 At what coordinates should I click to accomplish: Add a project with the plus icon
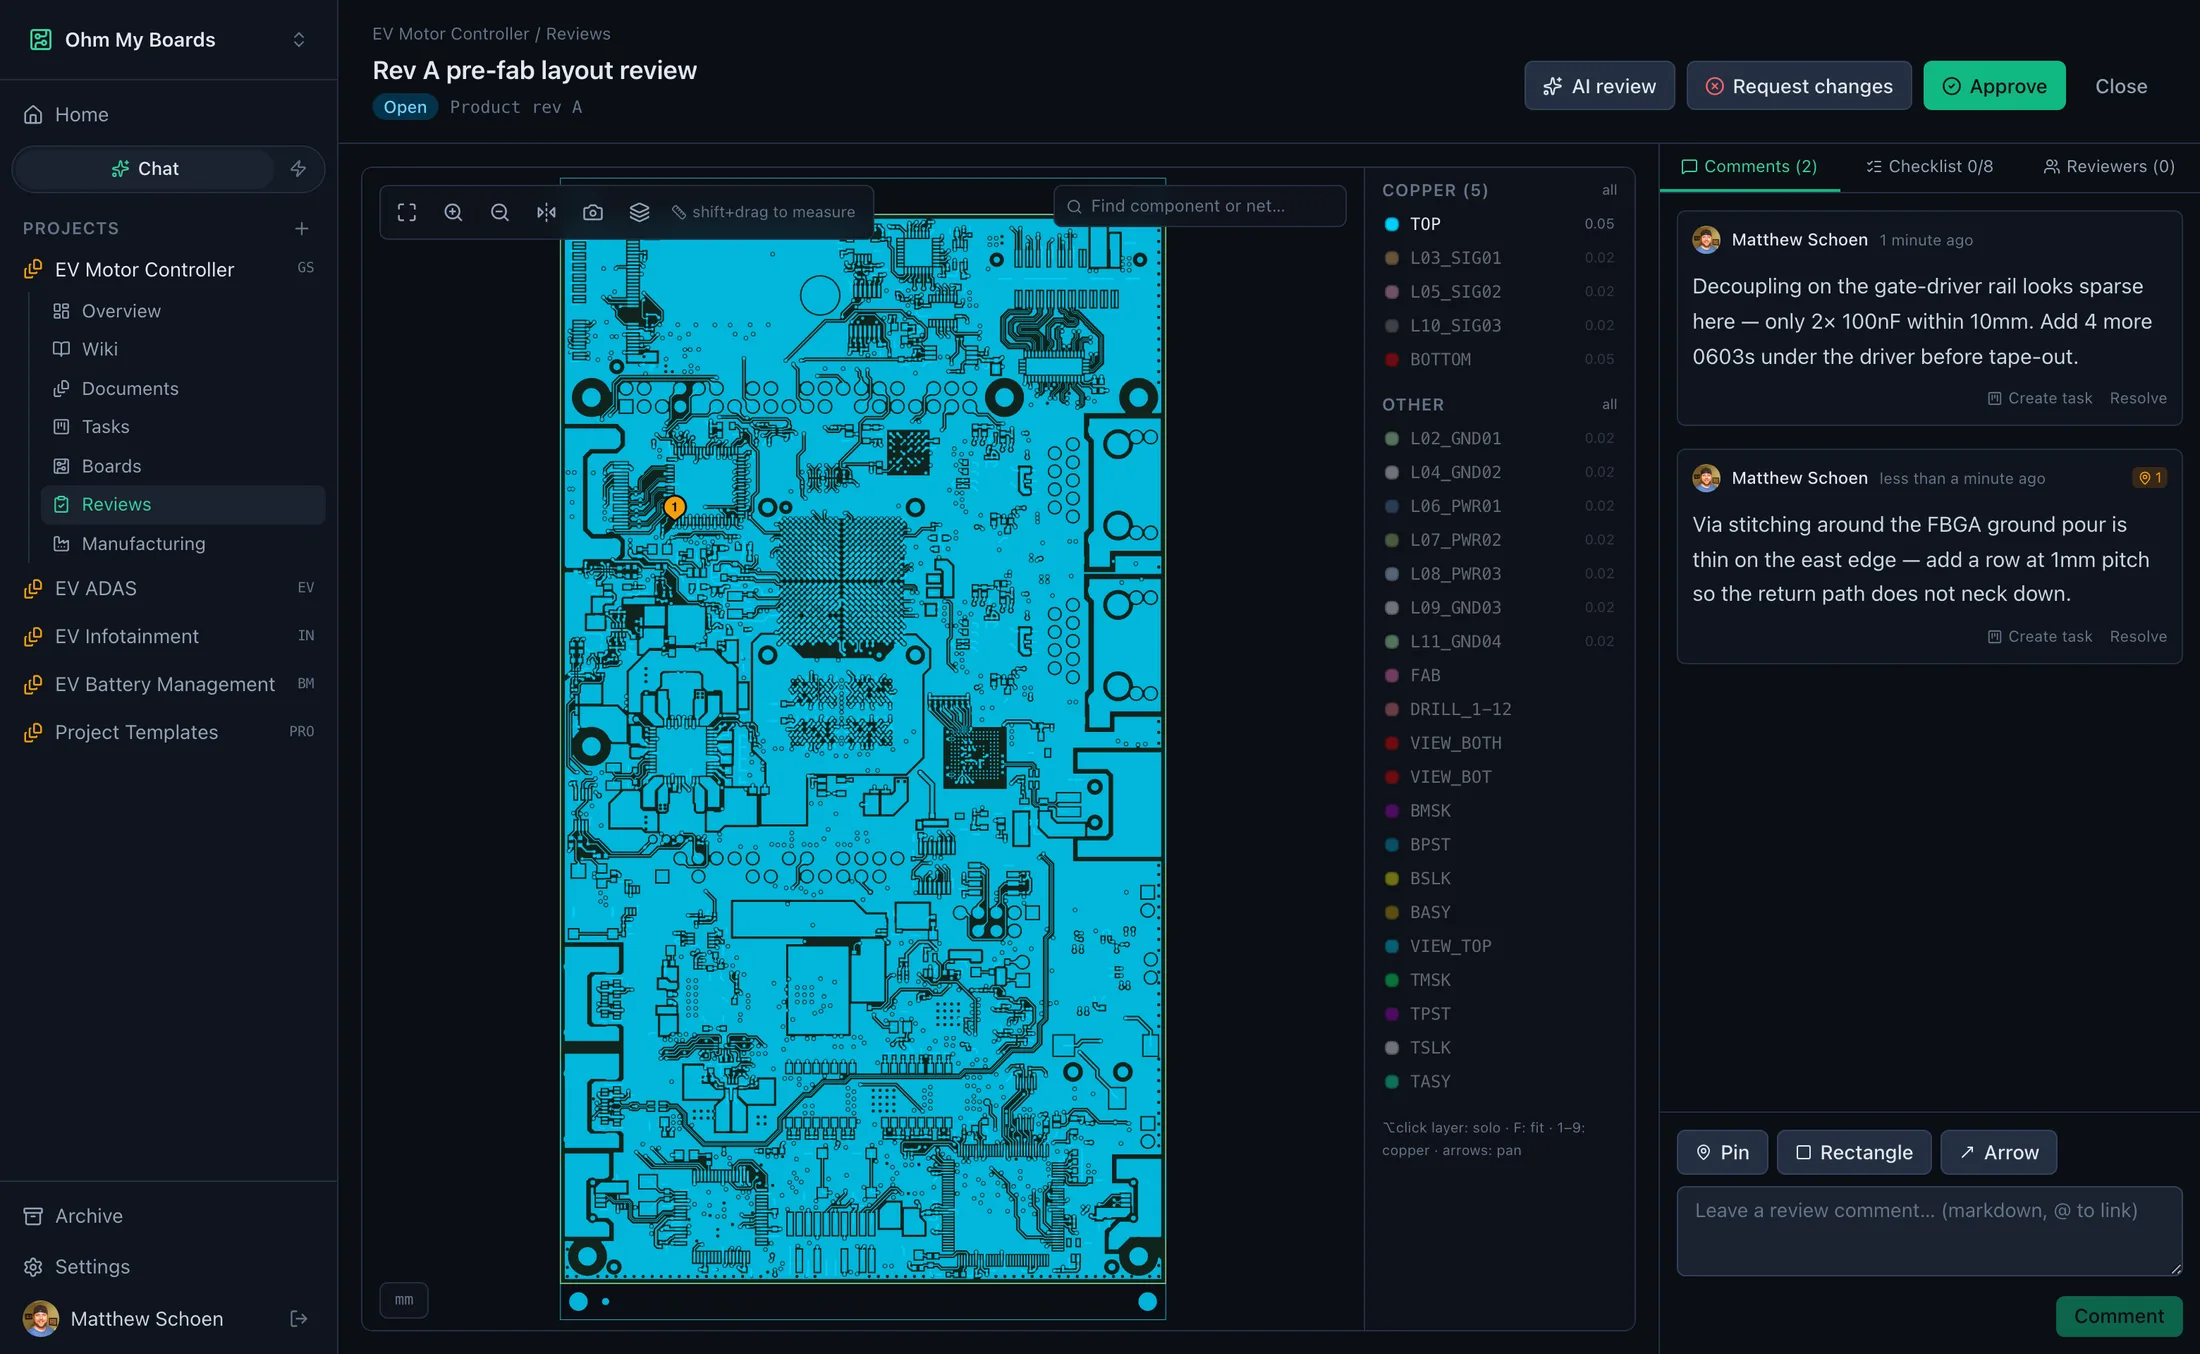coord(301,229)
